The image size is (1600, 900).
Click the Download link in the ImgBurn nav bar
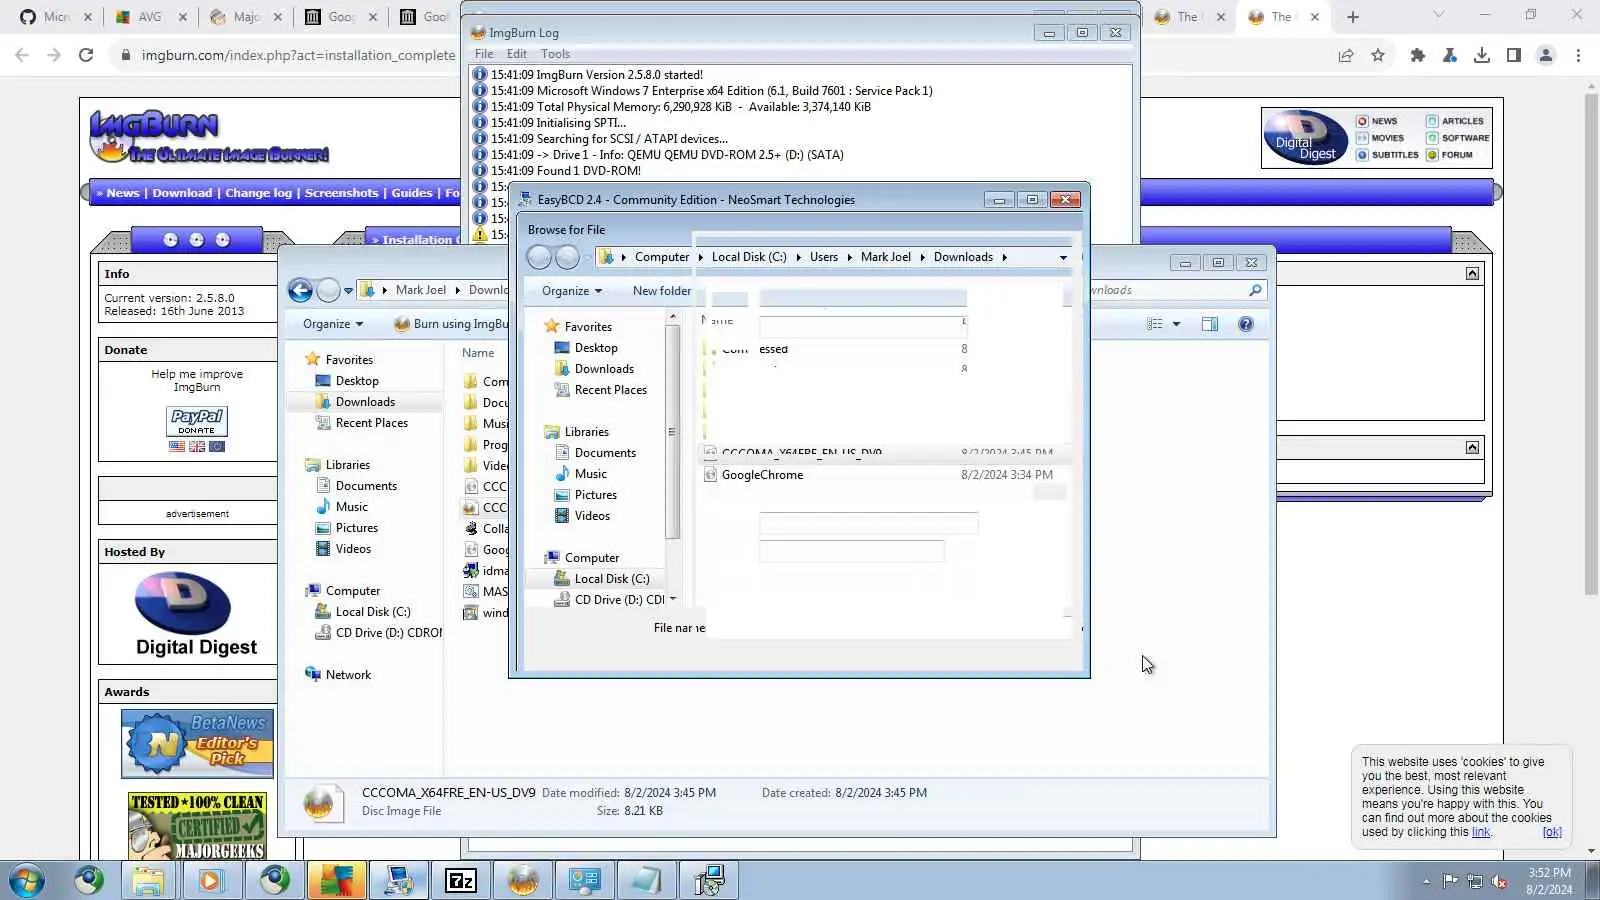[x=182, y=193]
